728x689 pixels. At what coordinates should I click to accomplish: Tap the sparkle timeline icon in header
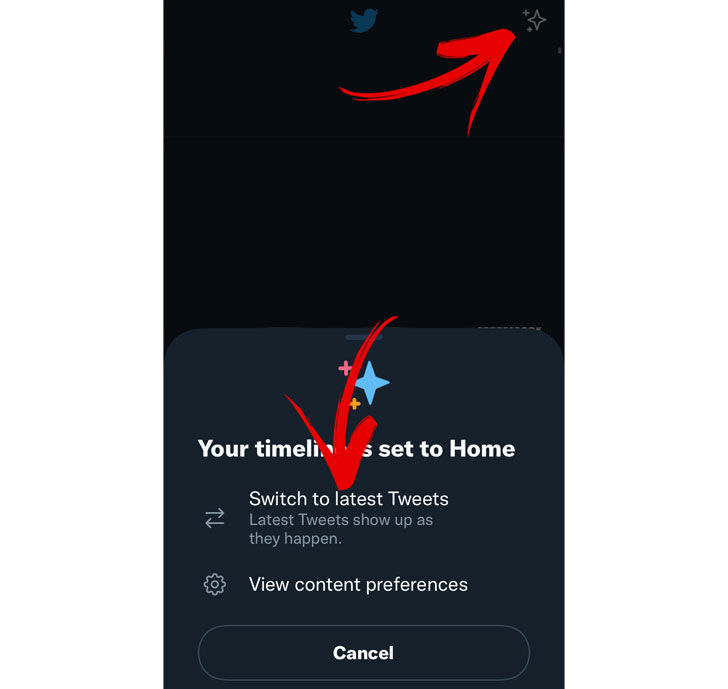point(534,20)
